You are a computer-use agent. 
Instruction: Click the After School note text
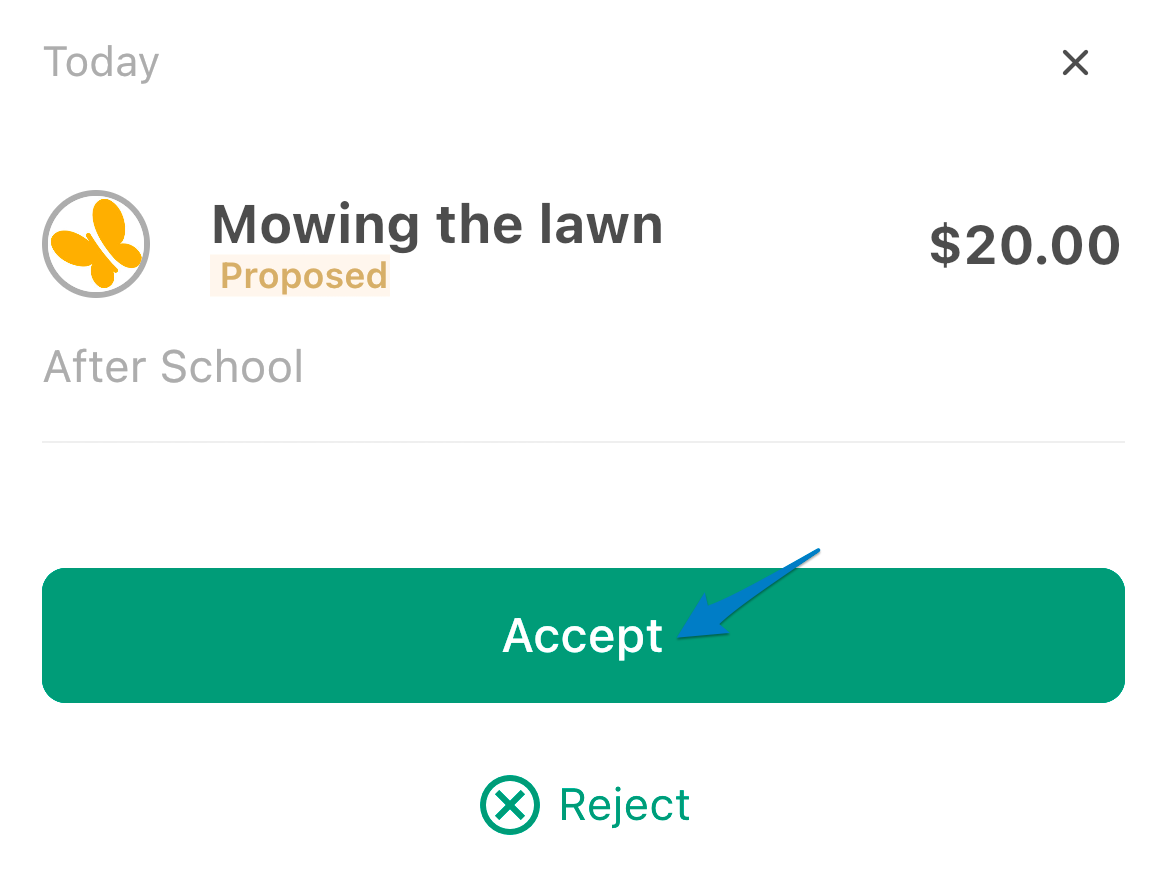pyautogui.click(x=173, y=366)
